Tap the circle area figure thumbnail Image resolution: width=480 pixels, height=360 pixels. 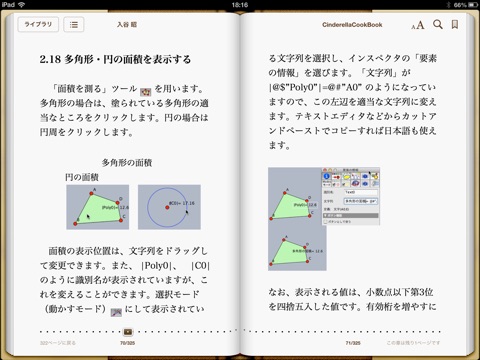click(169, 207)
